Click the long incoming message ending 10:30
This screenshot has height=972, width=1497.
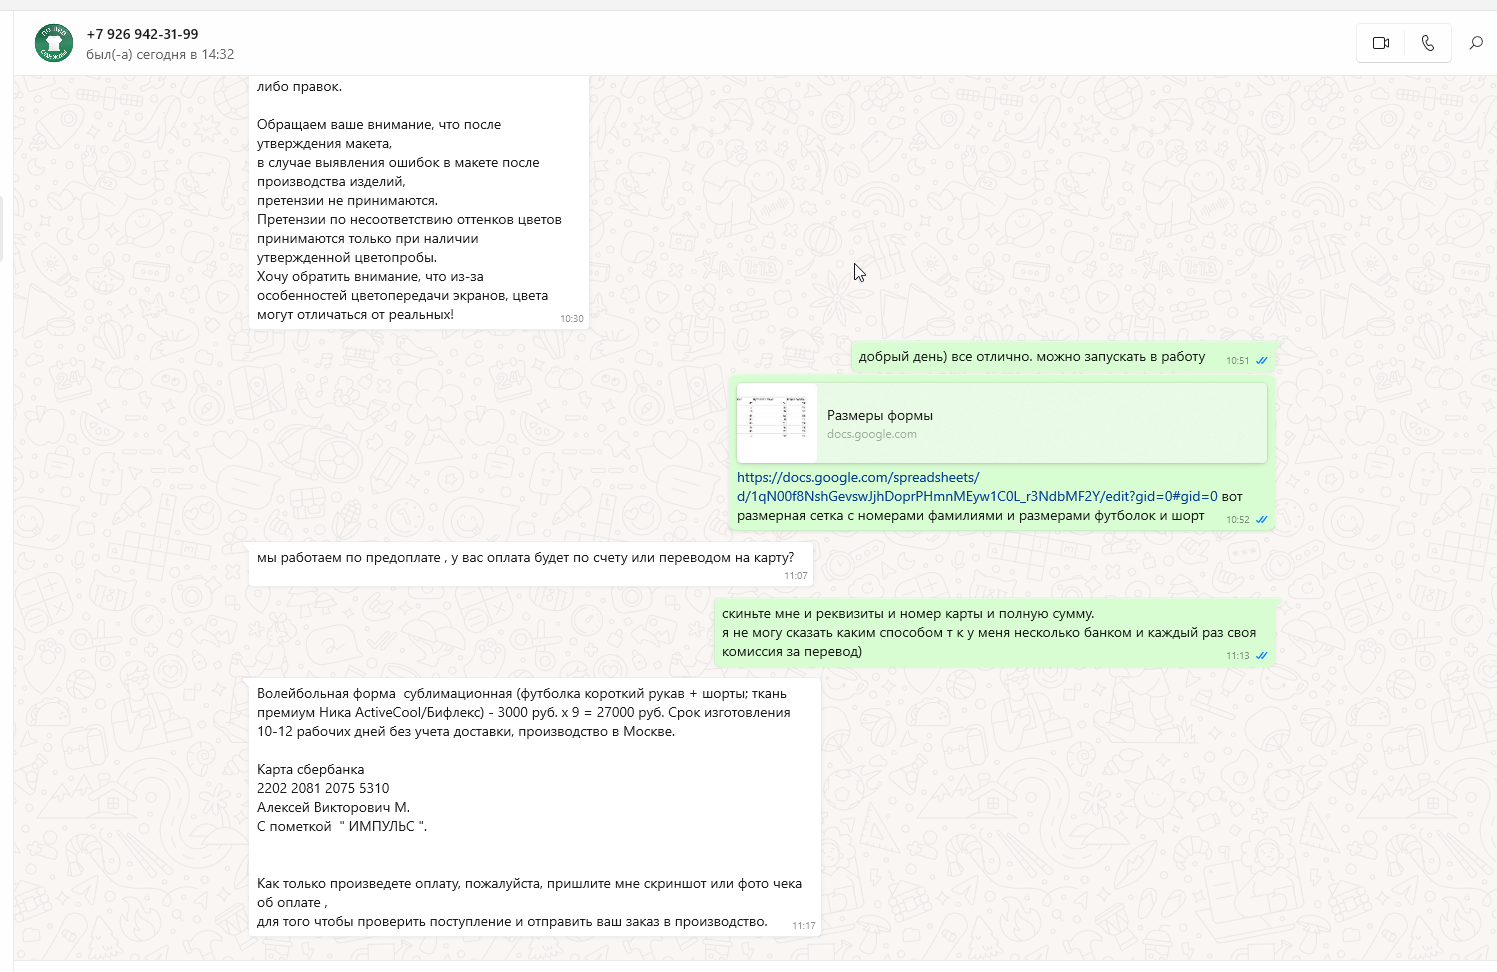click(419, 201)
